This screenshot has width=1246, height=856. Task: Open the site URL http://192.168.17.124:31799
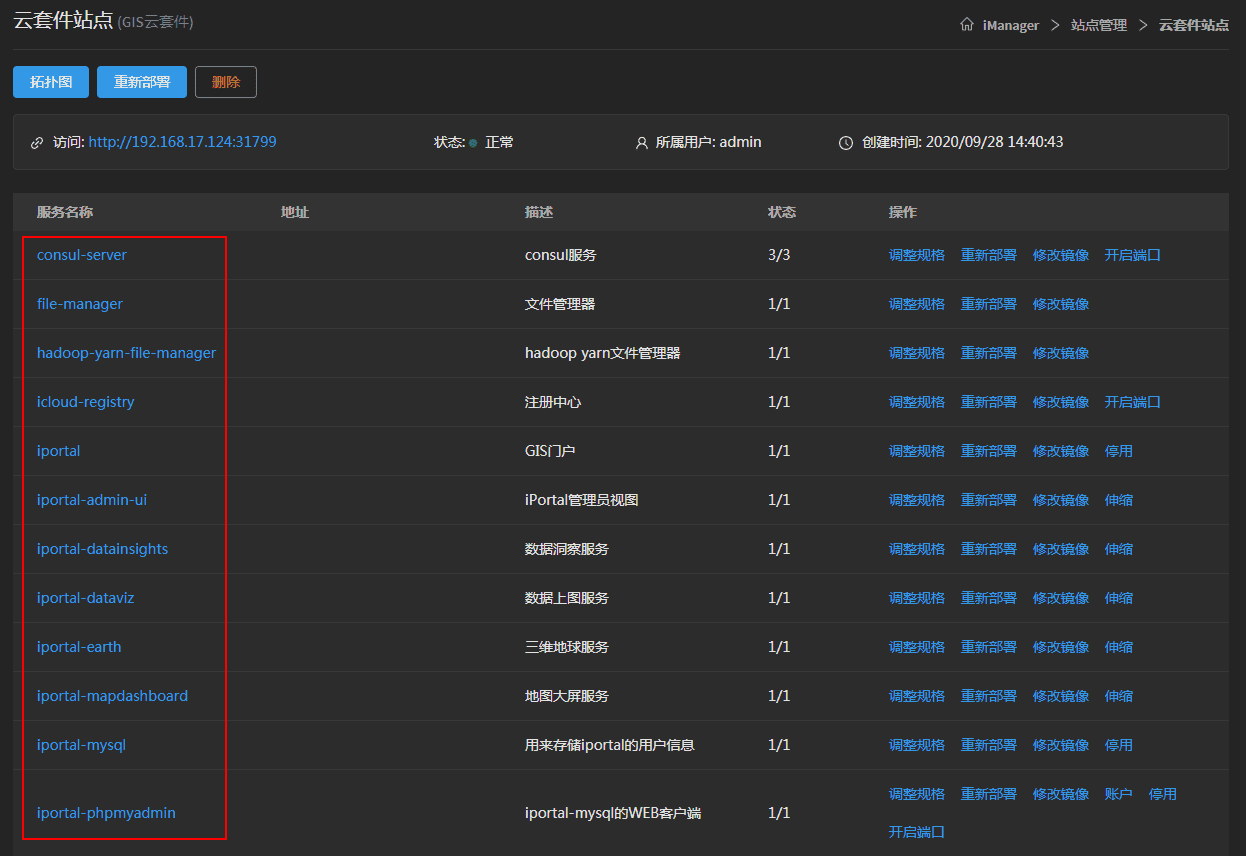182,142
